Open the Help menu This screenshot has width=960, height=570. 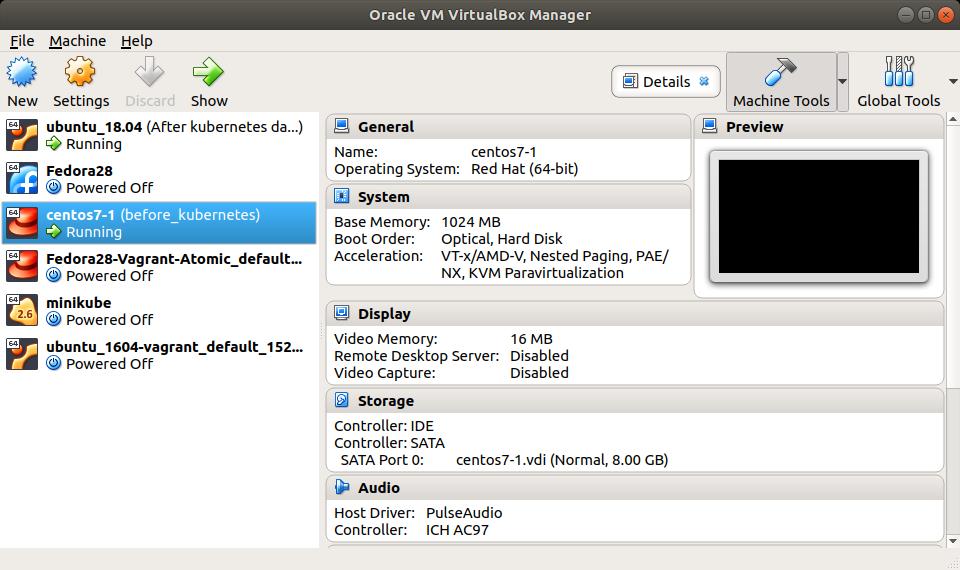136,41
